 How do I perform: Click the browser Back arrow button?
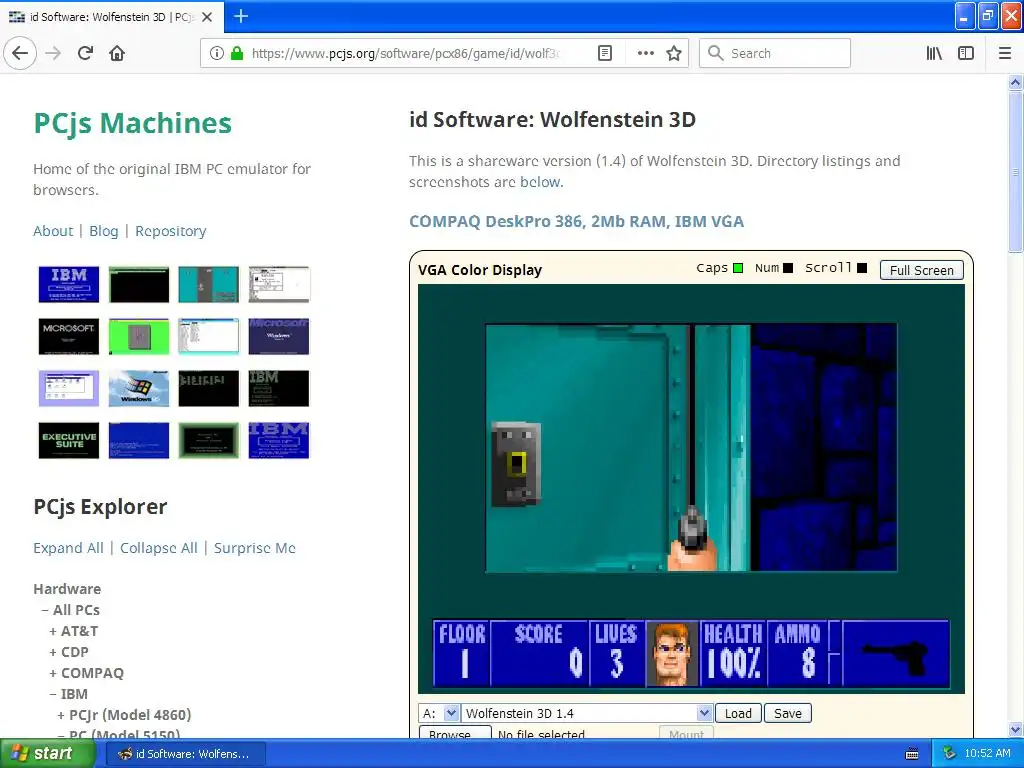(x=20, y=53)
